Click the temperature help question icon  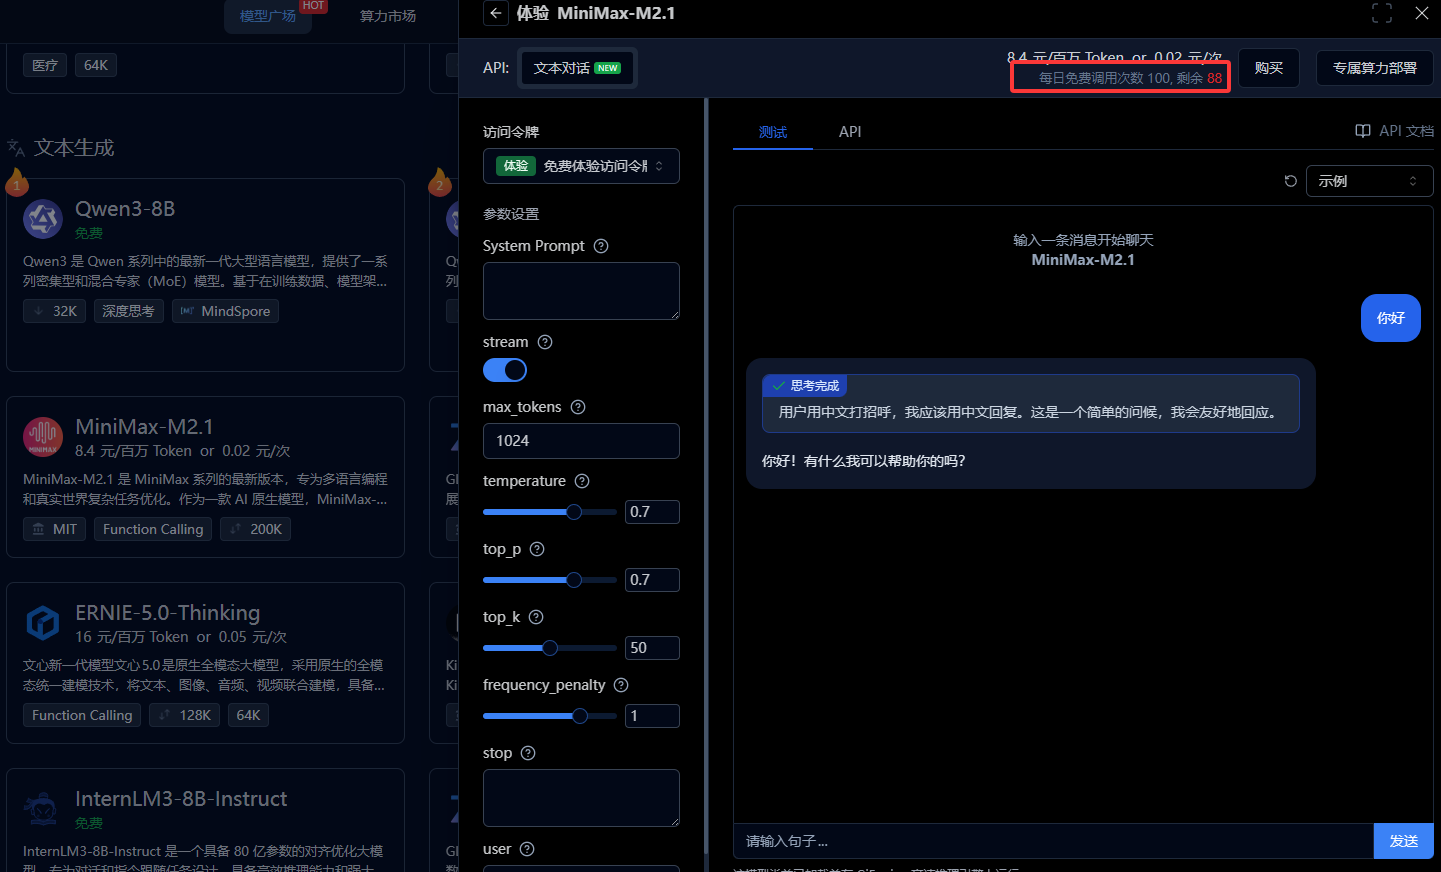(x=582, y=481)
